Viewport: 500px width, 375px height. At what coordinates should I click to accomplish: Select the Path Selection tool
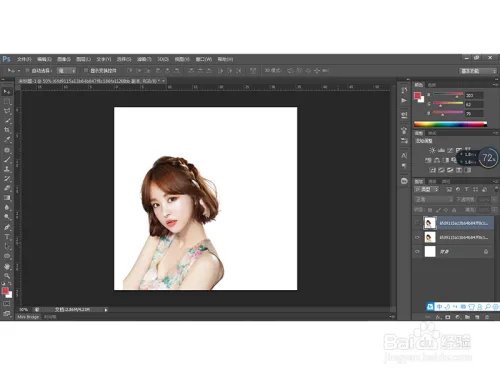pyautogui.click(x=7, y=247)
